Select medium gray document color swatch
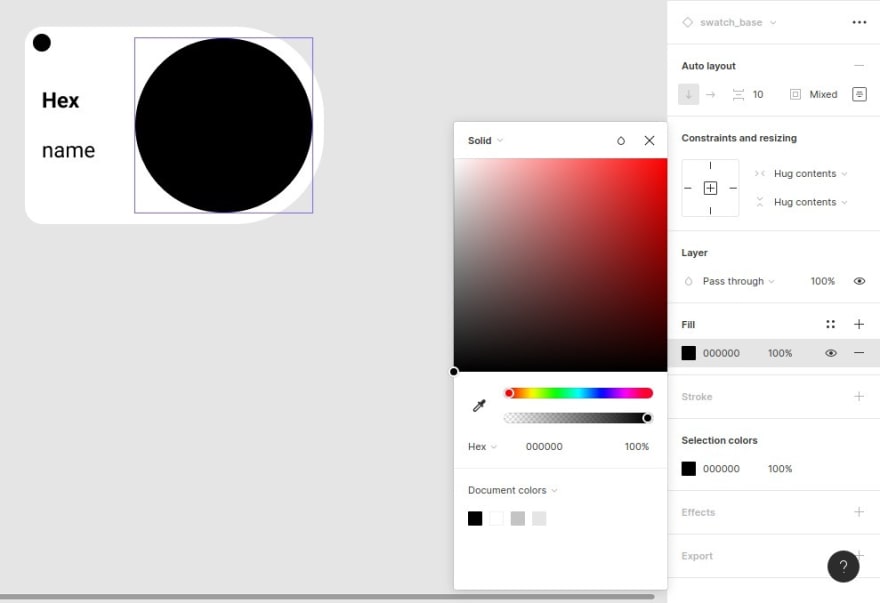 (517, 518)
